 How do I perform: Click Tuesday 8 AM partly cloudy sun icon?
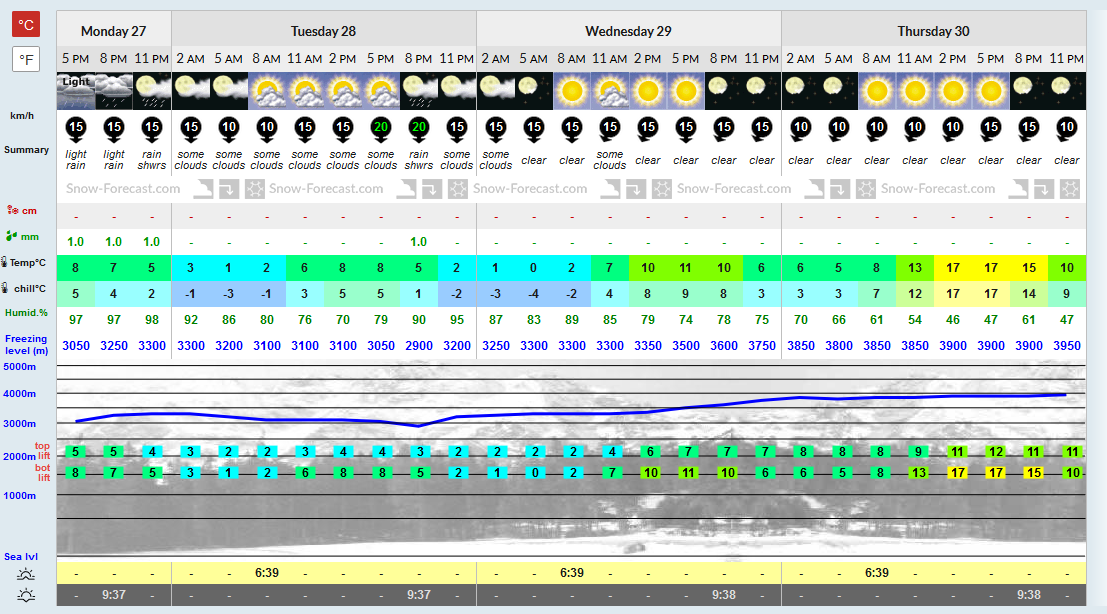[267, 91]
